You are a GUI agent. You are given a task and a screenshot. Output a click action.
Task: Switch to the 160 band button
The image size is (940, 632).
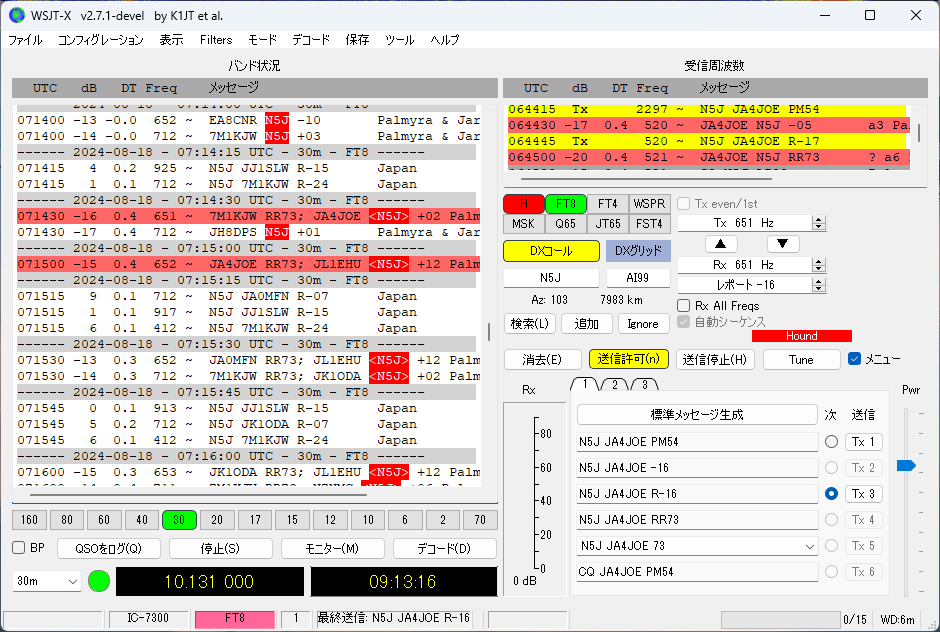29,520
